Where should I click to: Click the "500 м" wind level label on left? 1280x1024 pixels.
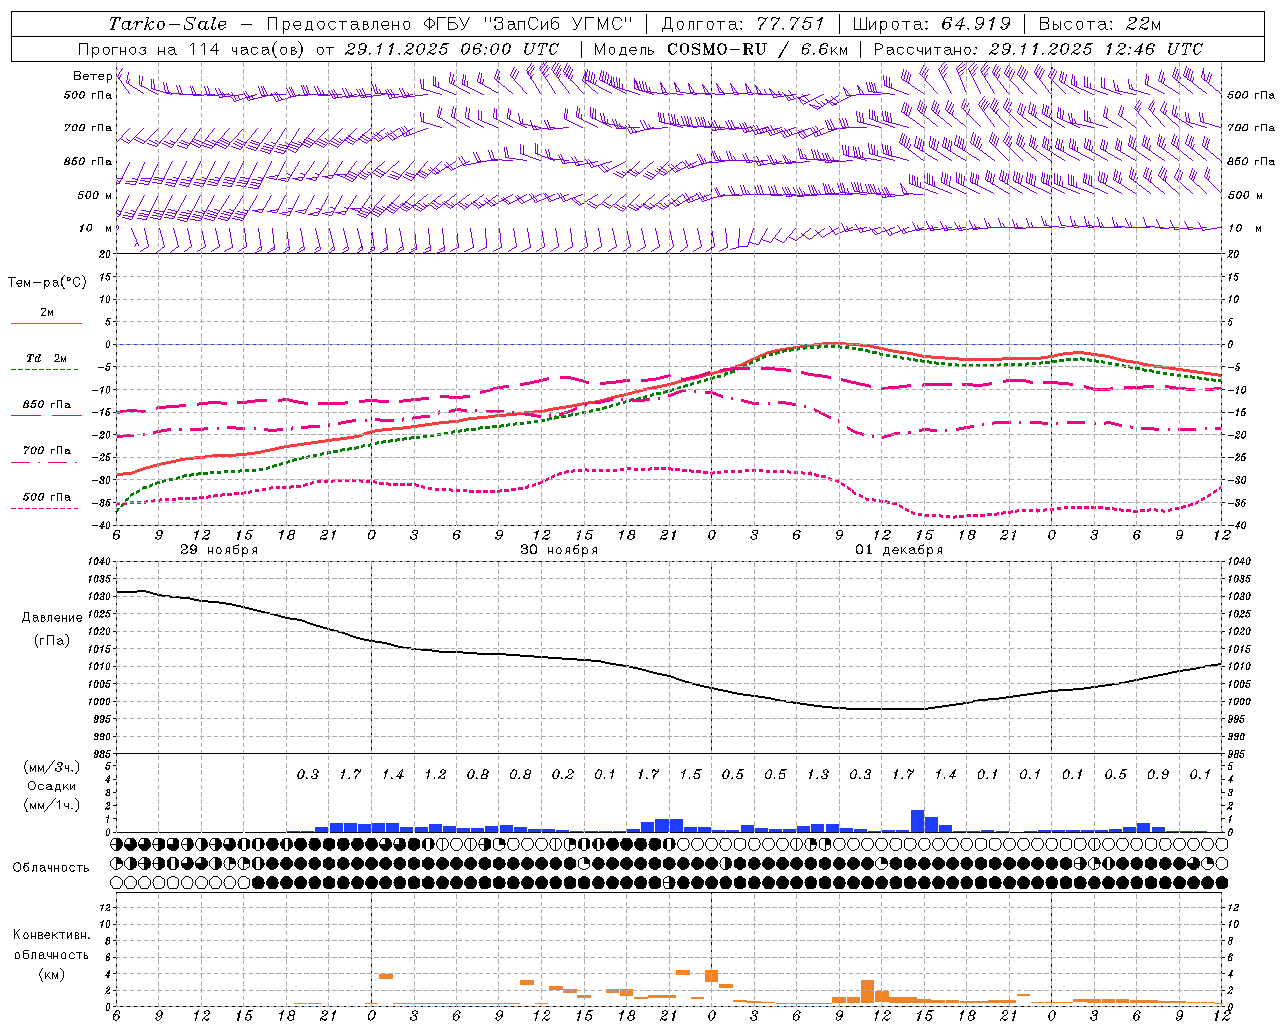point(96,195)
